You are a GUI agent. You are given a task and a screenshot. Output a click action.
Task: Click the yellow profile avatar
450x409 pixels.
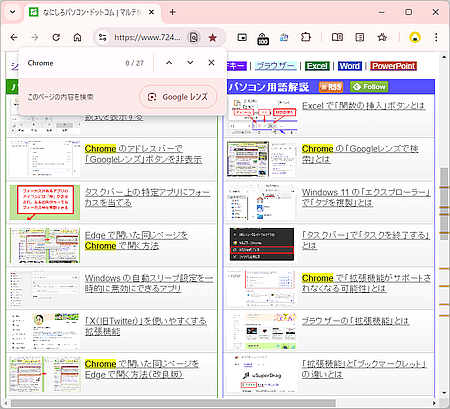tap(415, 37)
